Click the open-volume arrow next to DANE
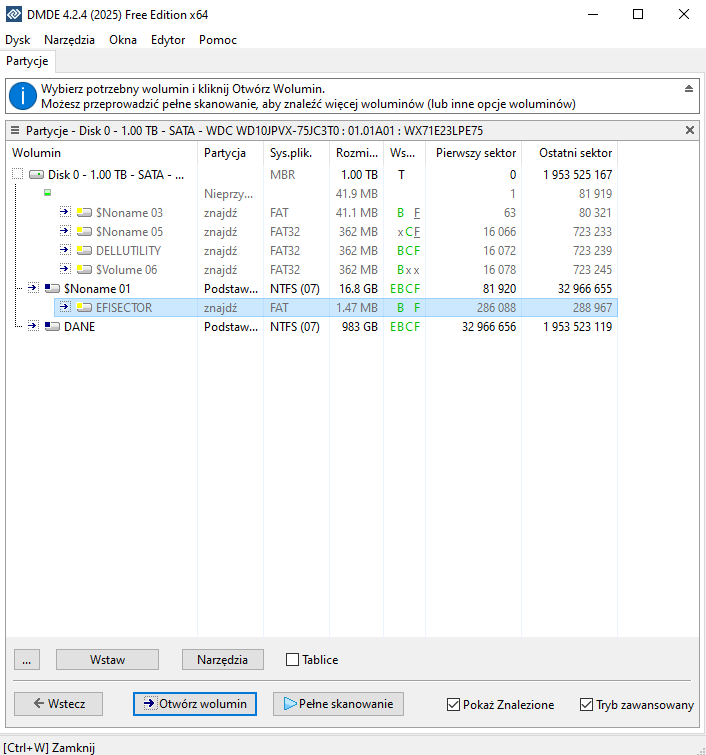The image size is (706, 755). click(33, 326)
